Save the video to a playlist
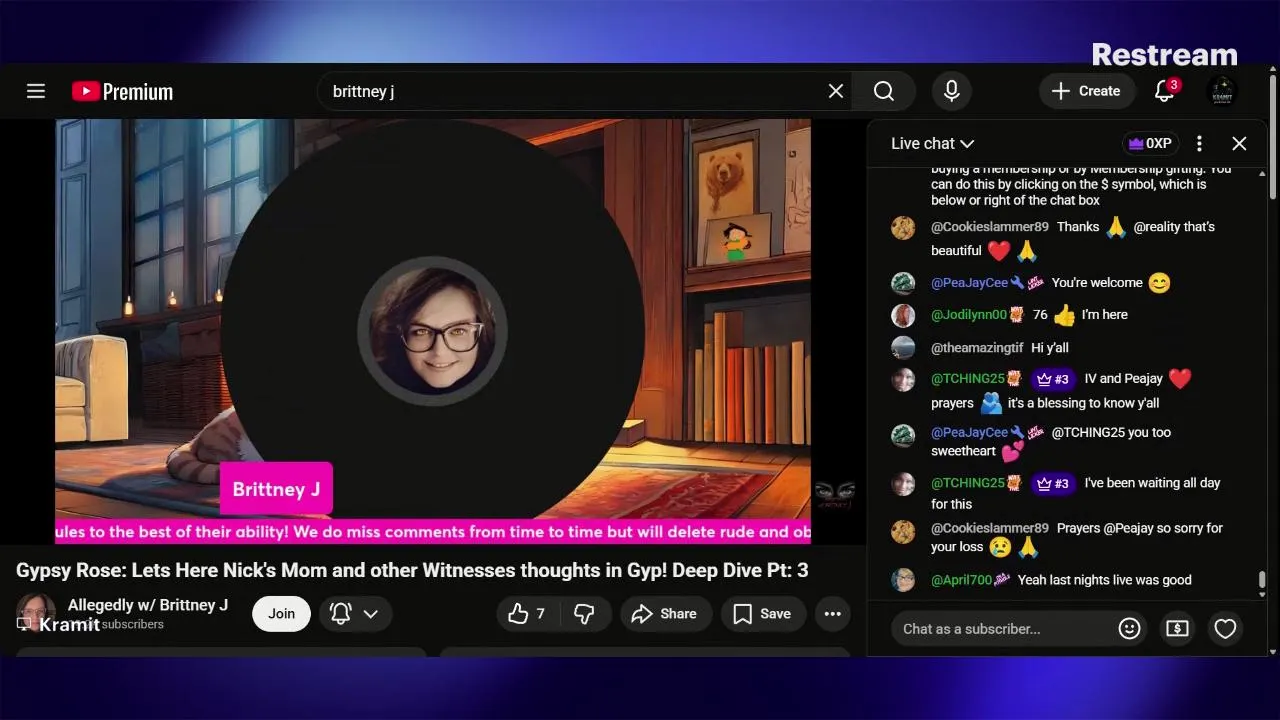Viewport: 1280px width, 720px height. [x=762, y=614]
